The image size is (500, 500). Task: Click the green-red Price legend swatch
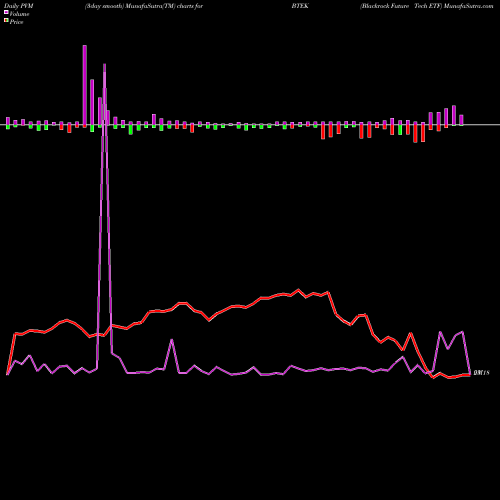[6, 21]
